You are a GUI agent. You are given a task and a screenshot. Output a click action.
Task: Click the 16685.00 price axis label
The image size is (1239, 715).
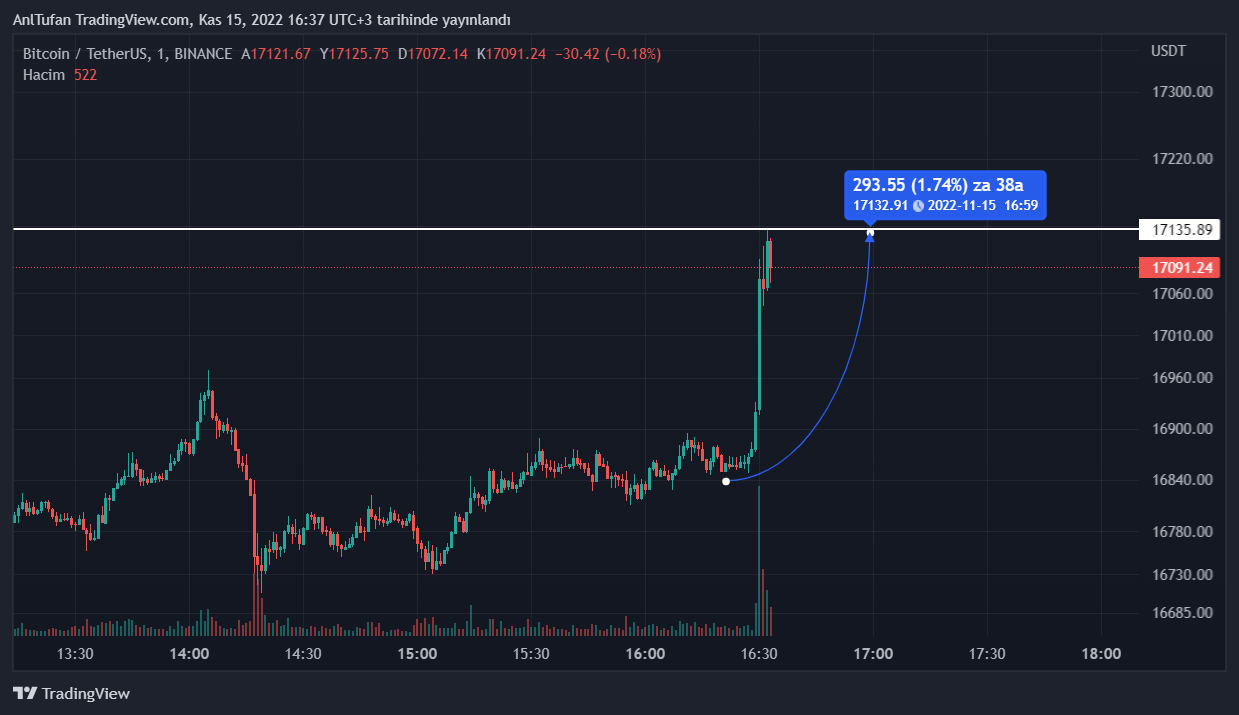coord(1182,612)
